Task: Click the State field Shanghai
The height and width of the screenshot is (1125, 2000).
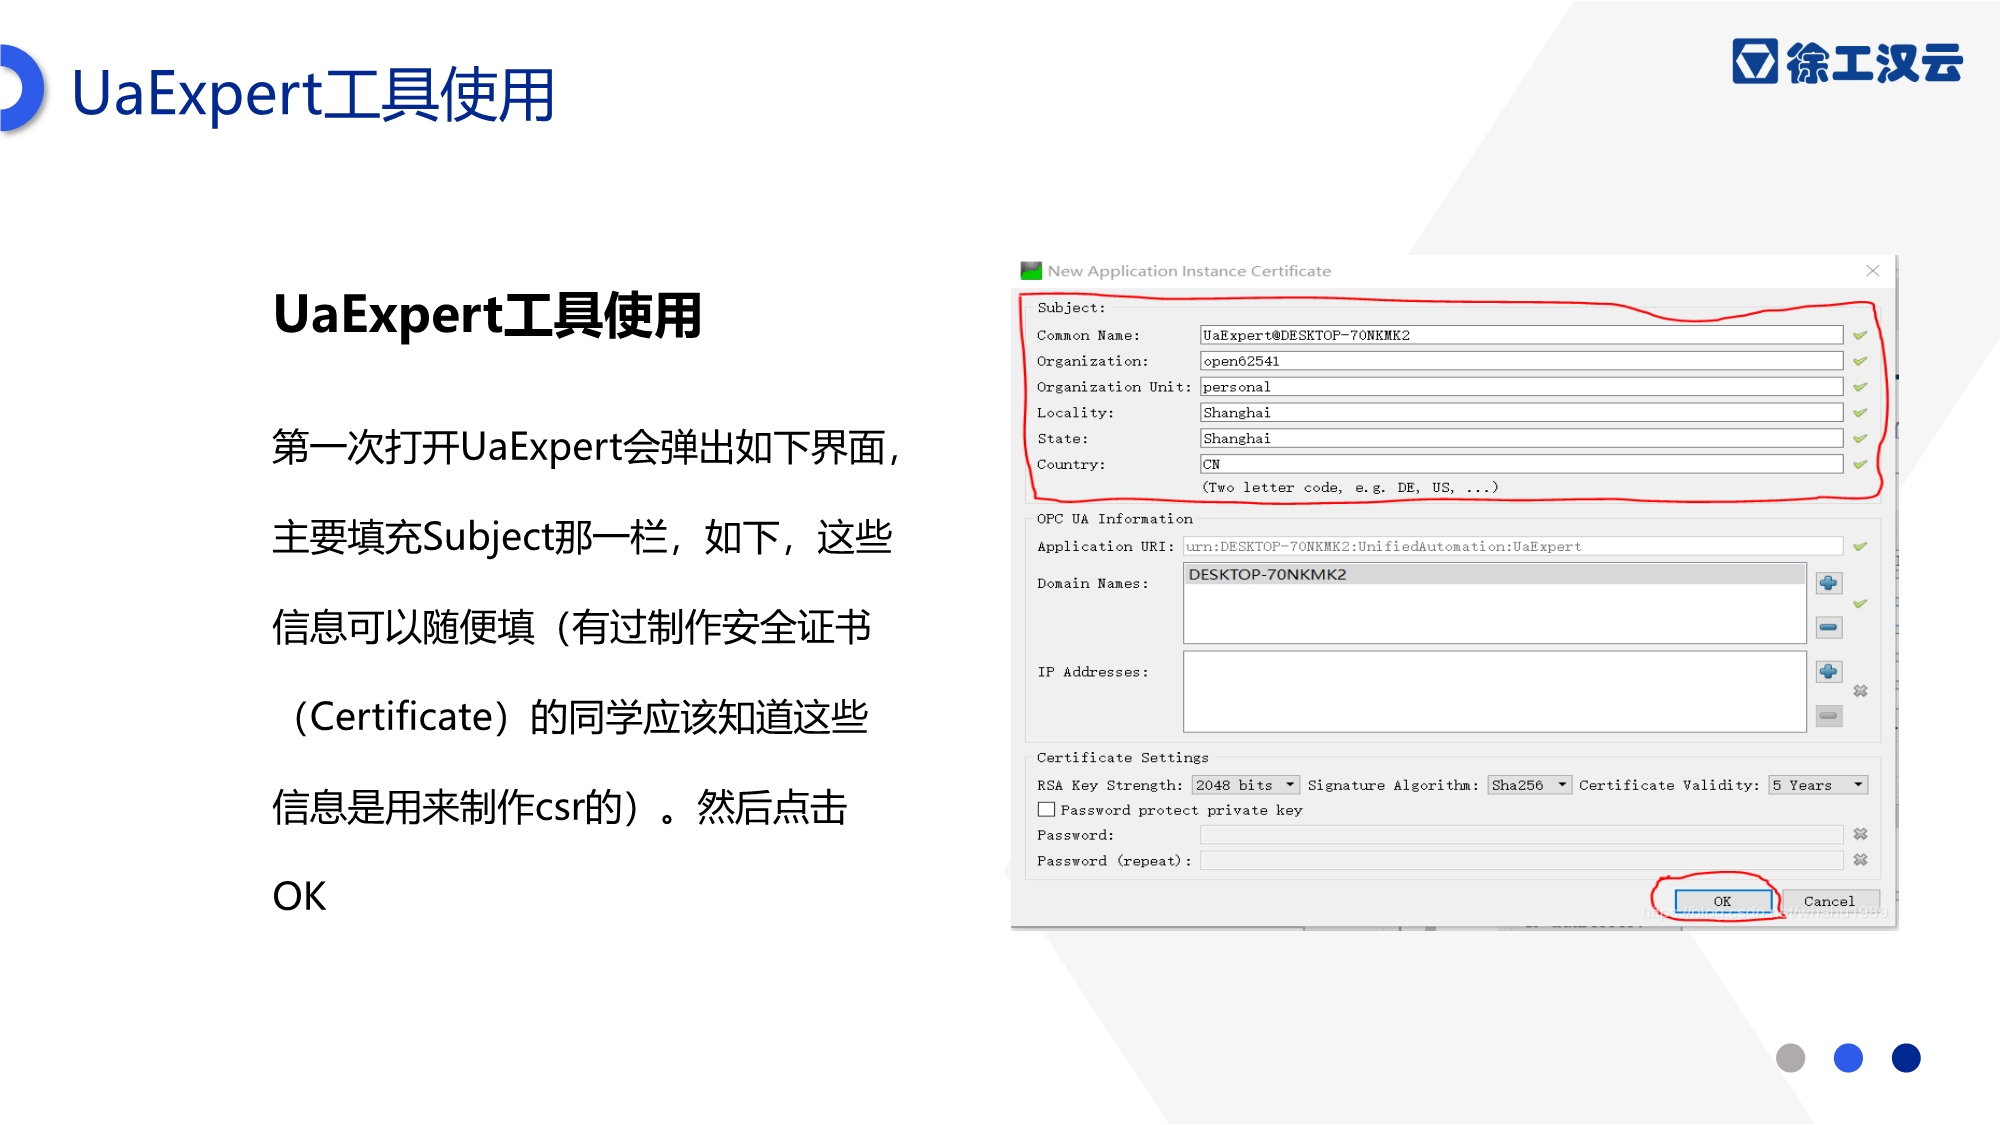Action: (x=1521, y=439)
